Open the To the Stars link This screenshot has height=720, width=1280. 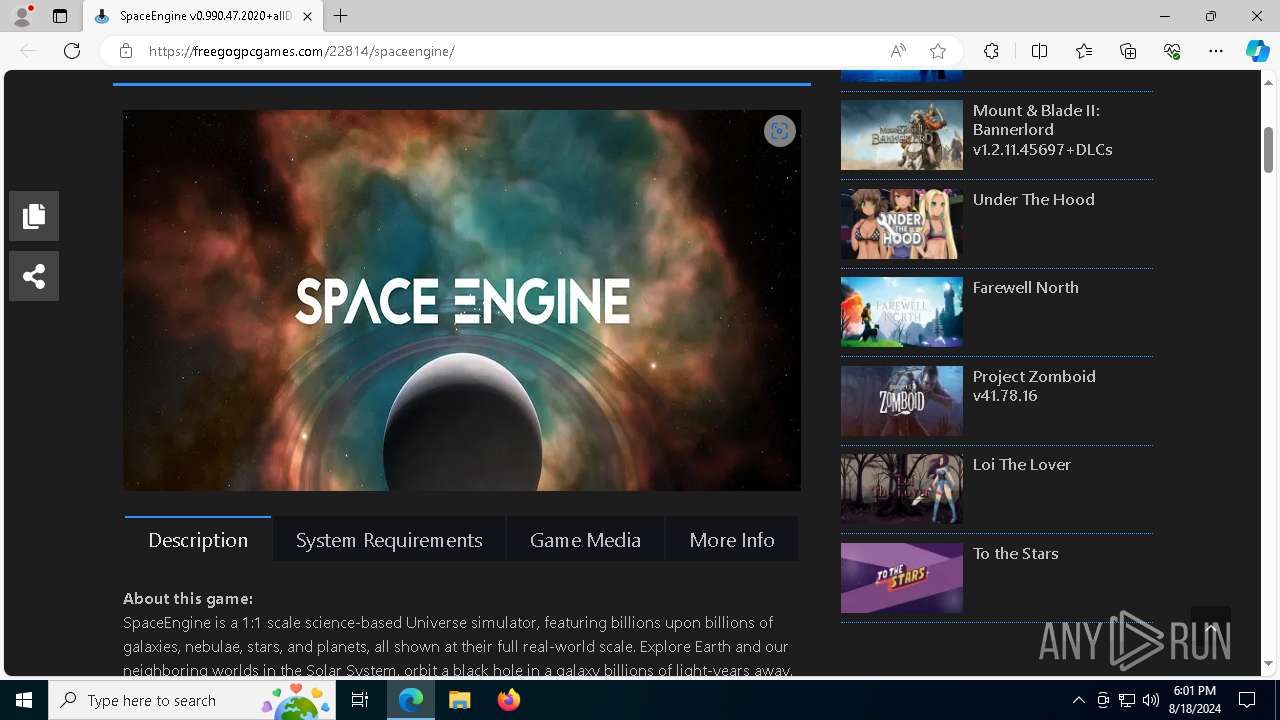click(x=1016, y=553)
